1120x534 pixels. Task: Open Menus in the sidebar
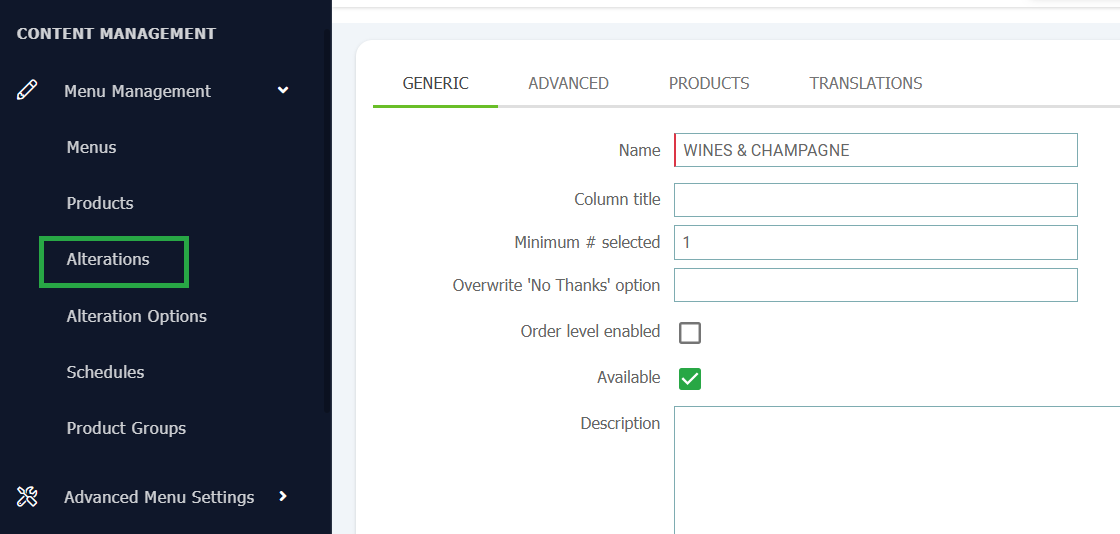click(91, 147)
